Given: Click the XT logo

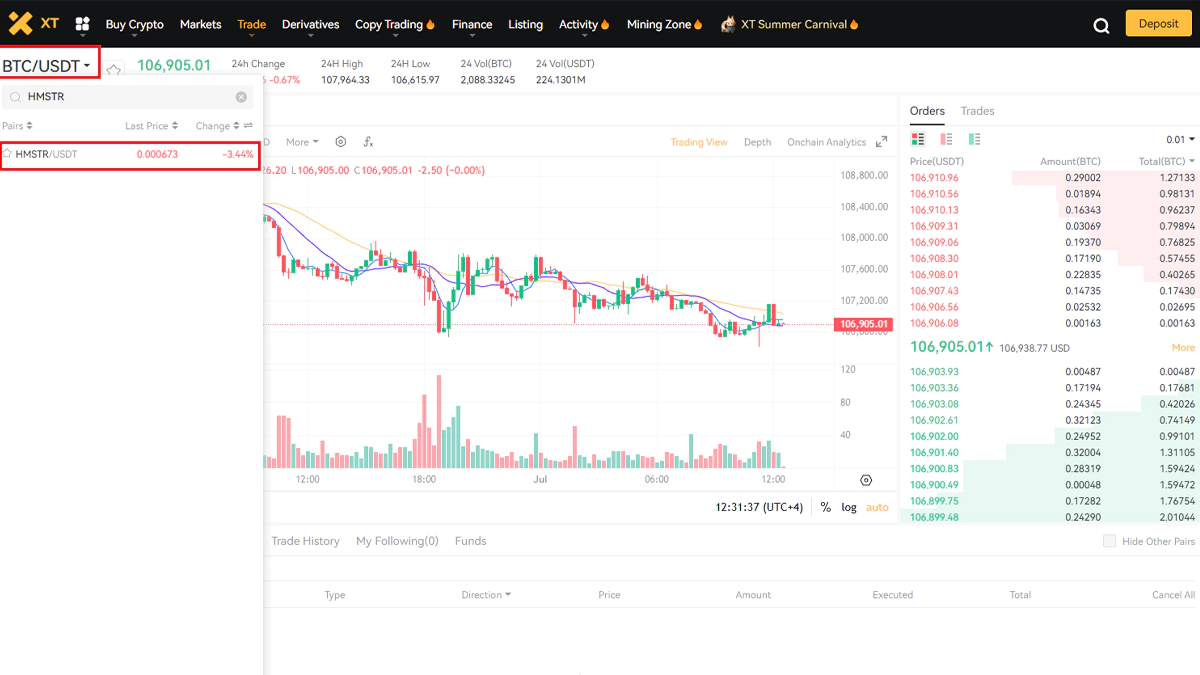Looking at the screenshot, I should 34,23.
